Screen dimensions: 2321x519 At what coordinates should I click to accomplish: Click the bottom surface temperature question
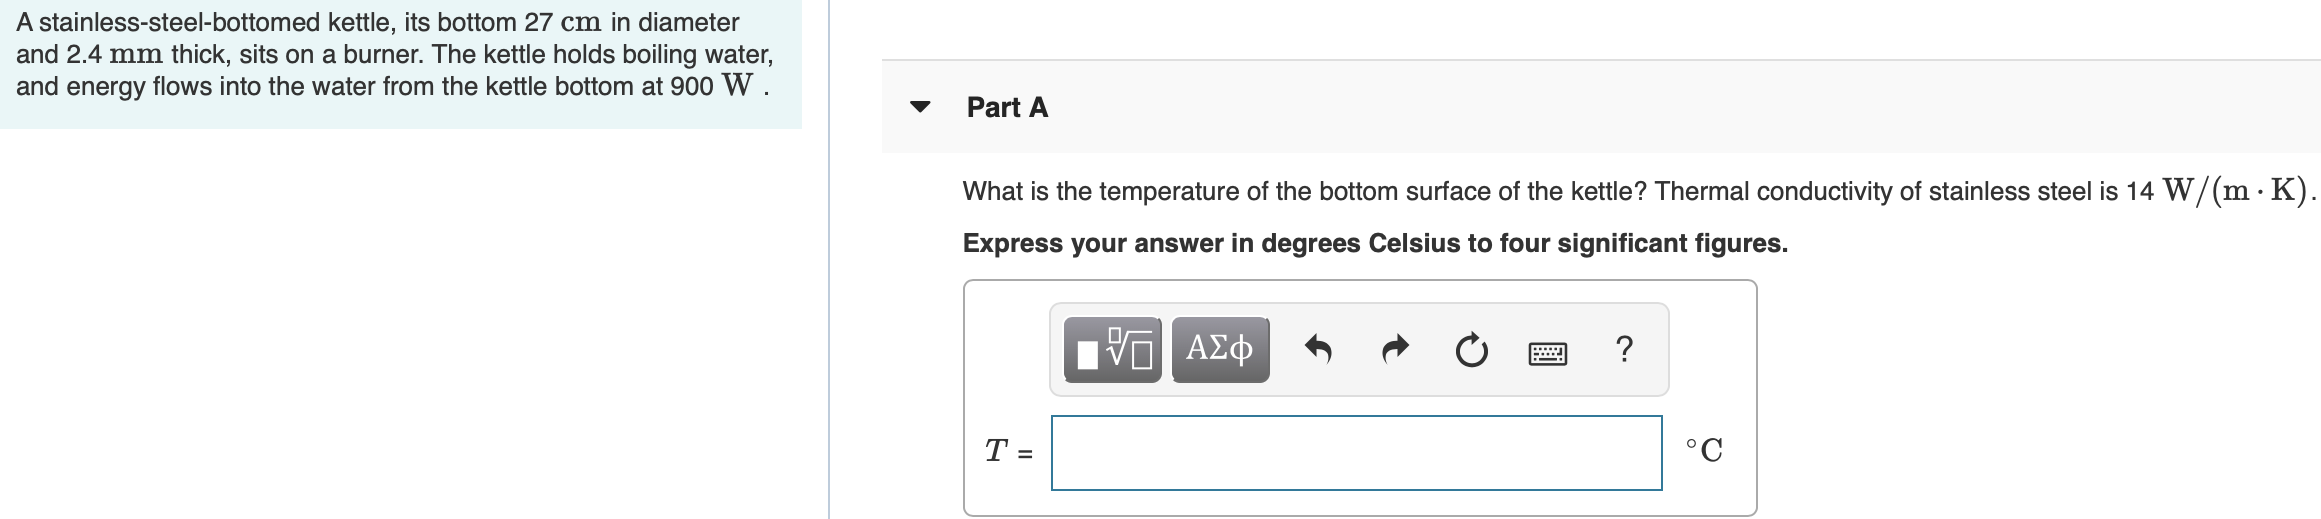click(x=1304, y=191)
